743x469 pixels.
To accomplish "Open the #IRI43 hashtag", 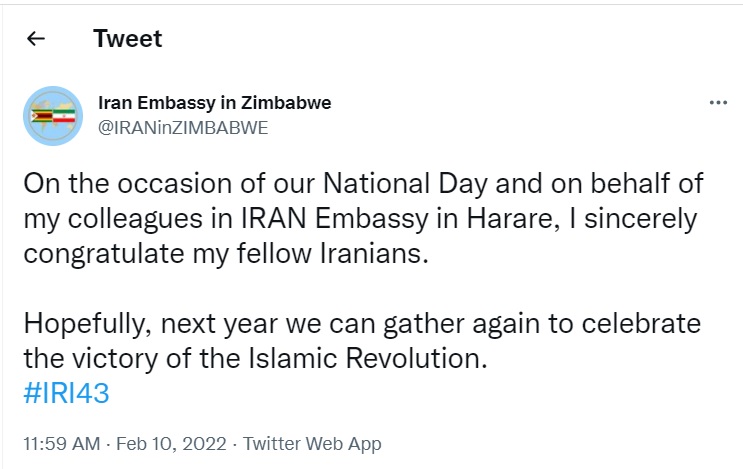I will coord(65,393).
